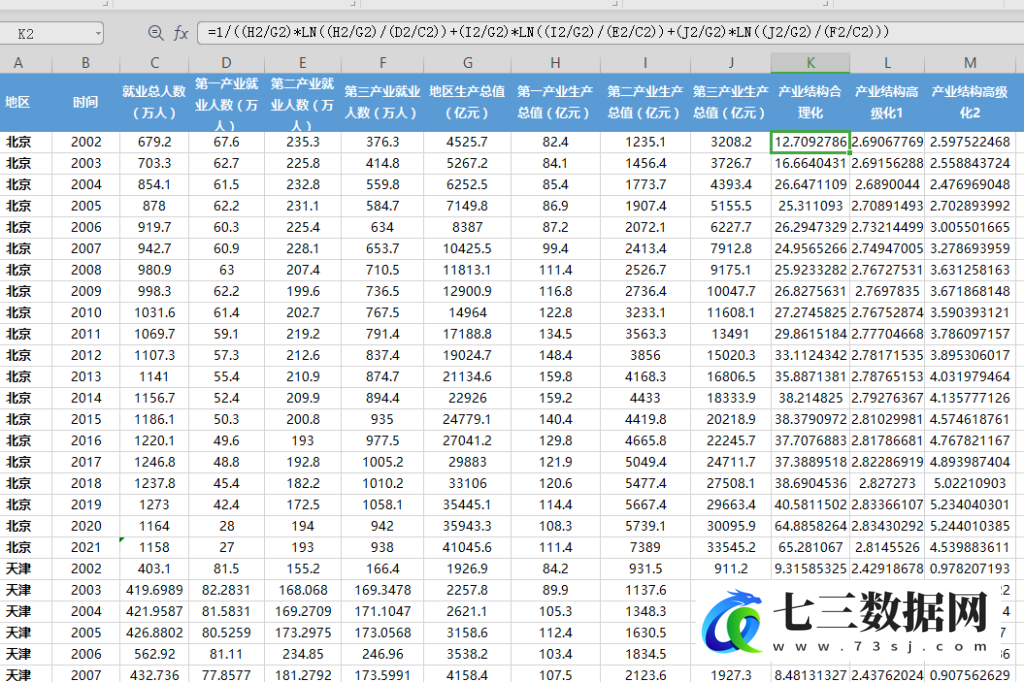1024x682 pixels.
Task: Click the 第三产业生产总值（亿元） header cell
Action: coord(731,102)
